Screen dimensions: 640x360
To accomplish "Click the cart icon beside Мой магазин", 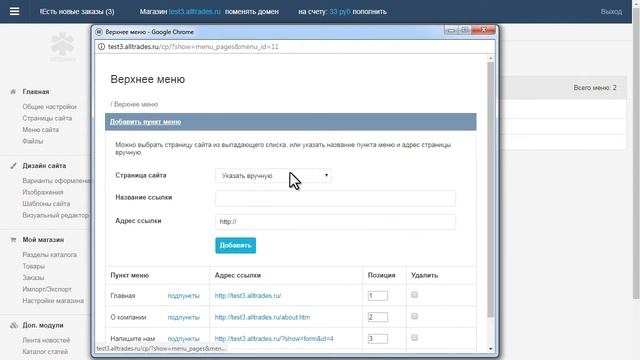I will coord(13,240).
